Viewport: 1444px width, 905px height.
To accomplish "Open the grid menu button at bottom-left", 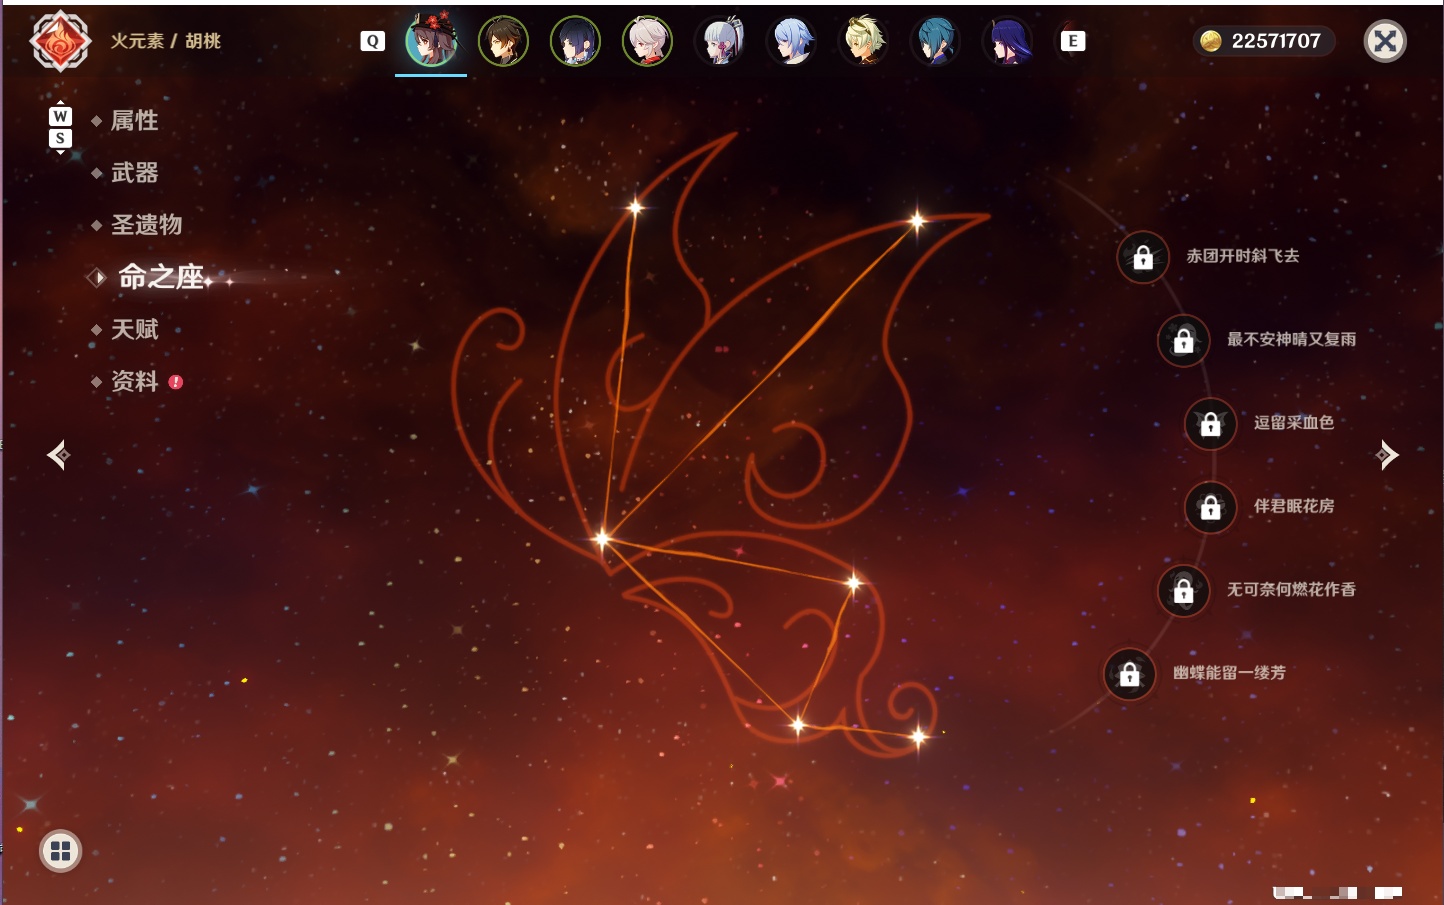I will coord(60,851).
